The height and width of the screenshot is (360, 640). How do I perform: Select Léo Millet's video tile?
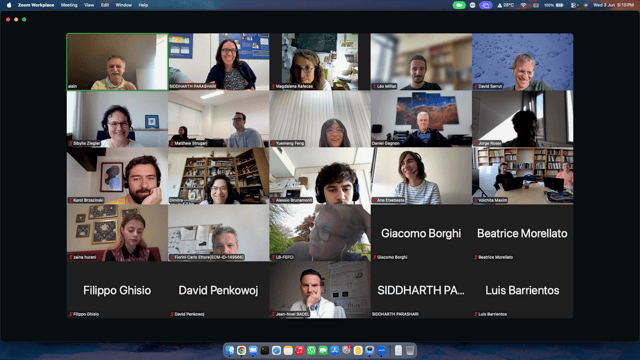click(x=421, y=62)
